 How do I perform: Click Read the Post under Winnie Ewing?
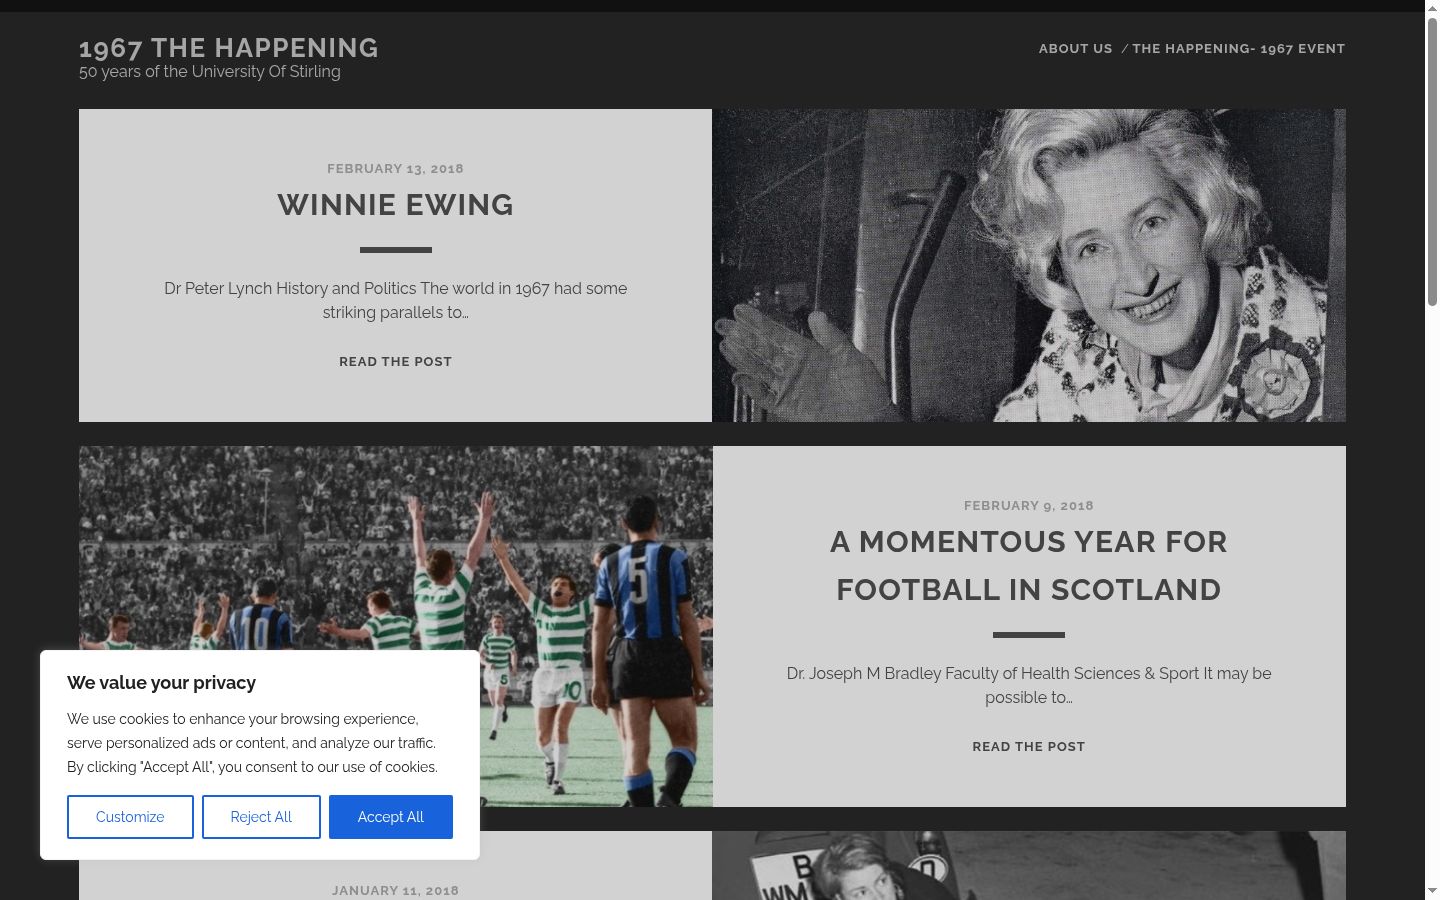395,361
